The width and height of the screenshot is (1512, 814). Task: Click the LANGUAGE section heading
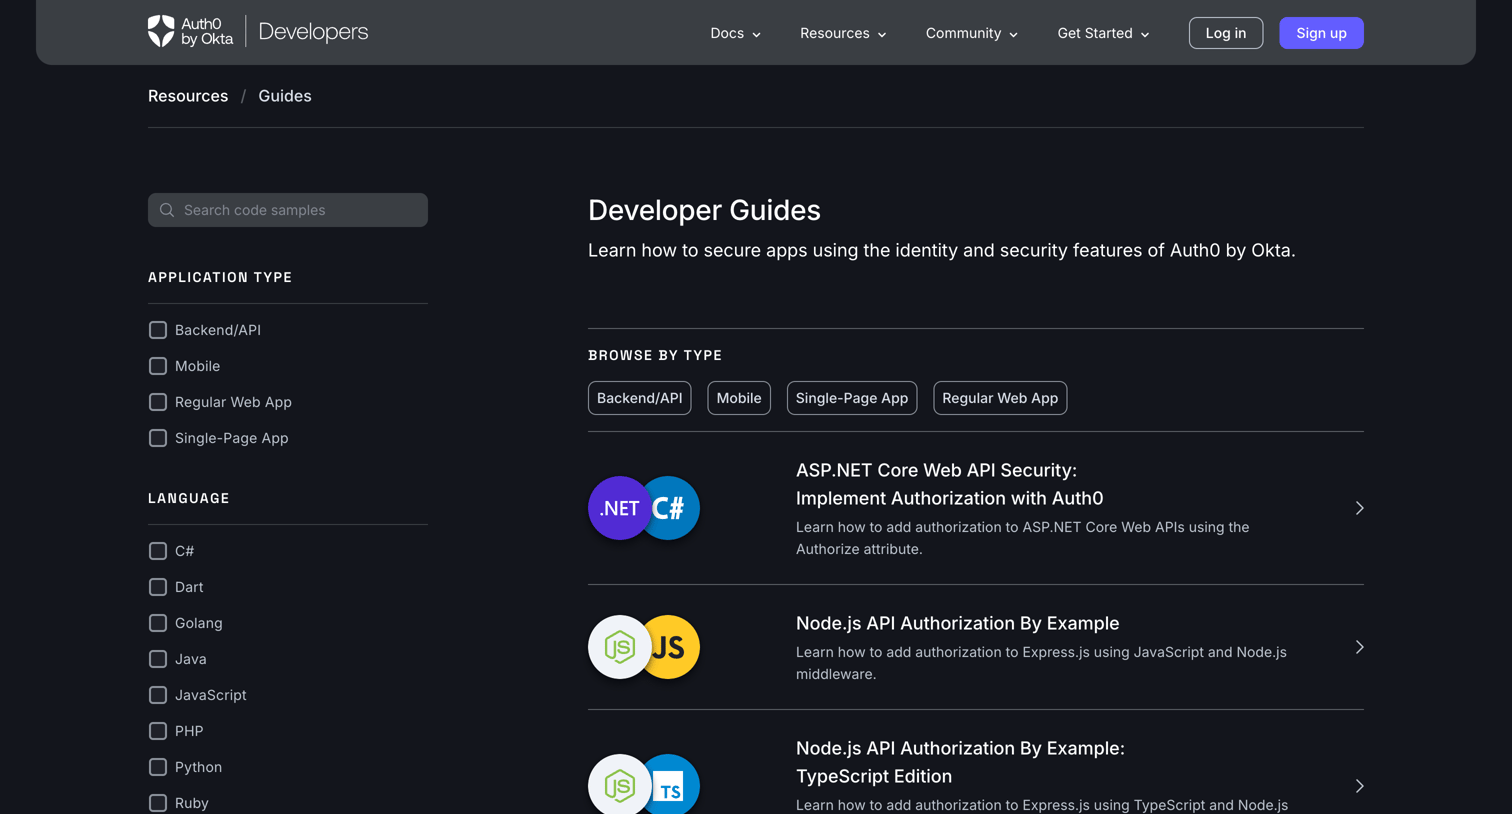click(189, 498)
